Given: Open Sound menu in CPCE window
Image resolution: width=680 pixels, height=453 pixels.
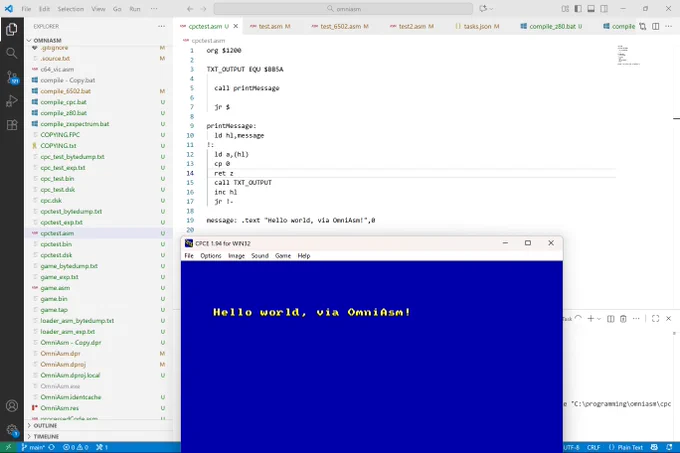Looking at the screenshot, I should [260, 256].
